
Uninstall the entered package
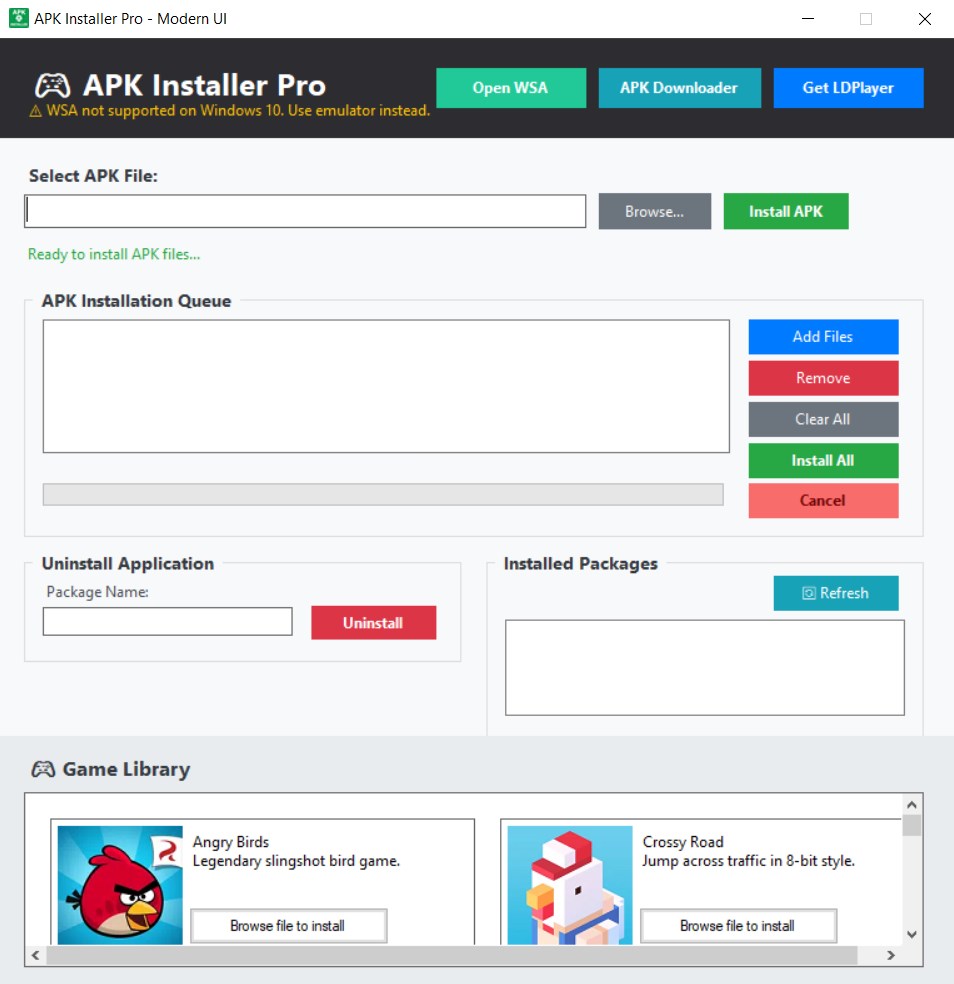click(373, 622)
